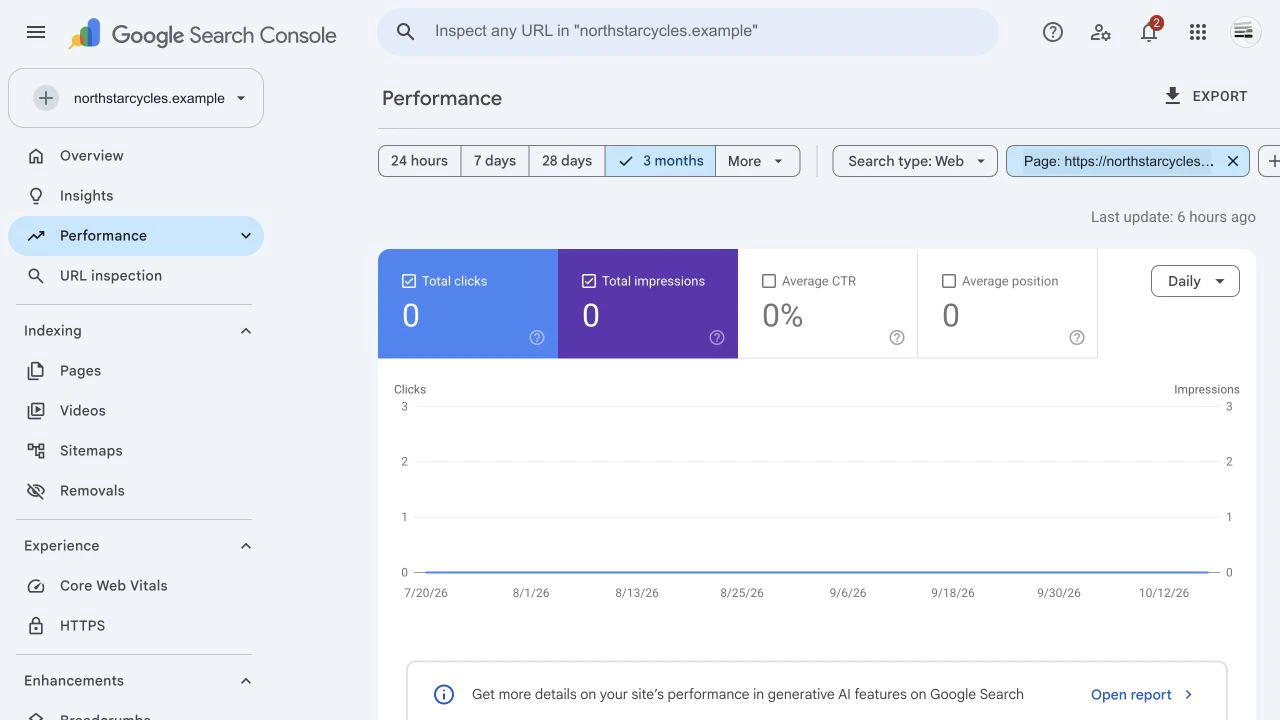Open the Help question mark icon
This screenshot has width=1280, height=720.
(1052, 32)
